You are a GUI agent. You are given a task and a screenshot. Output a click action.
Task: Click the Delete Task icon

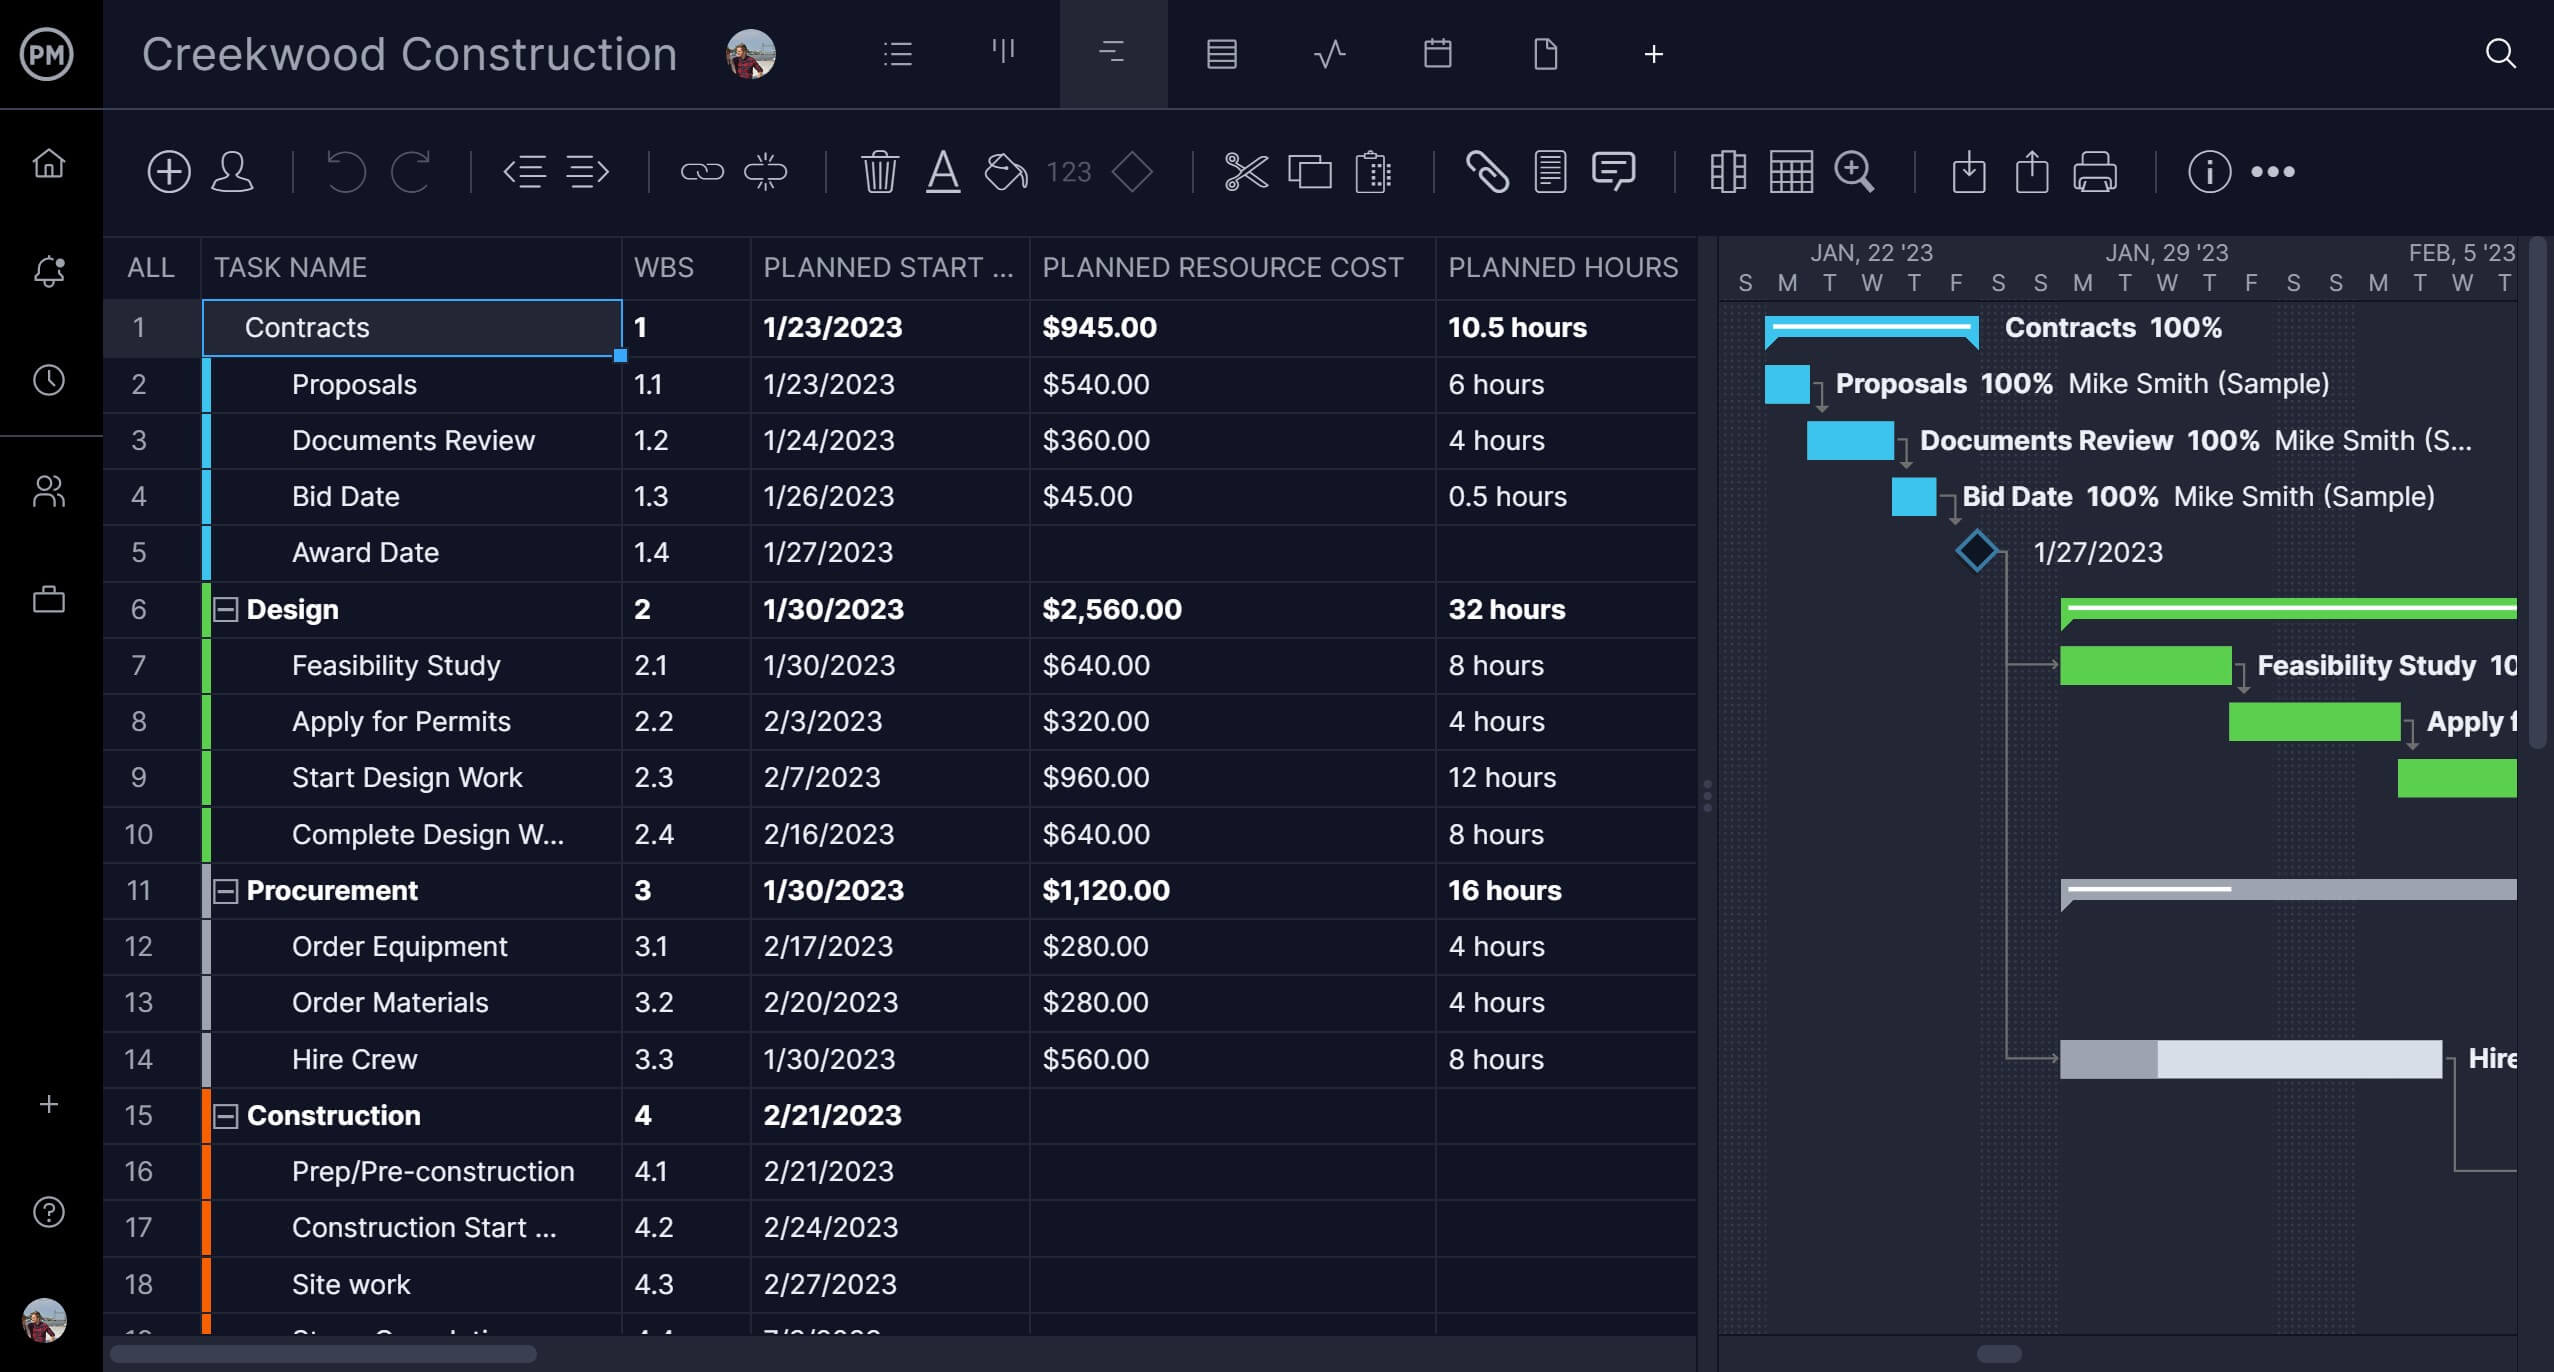[x=878, y=171]
